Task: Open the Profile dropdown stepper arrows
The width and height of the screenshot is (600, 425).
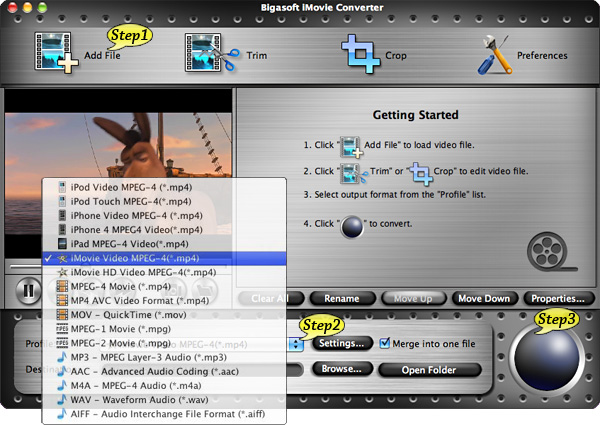Action: (296, 344)
